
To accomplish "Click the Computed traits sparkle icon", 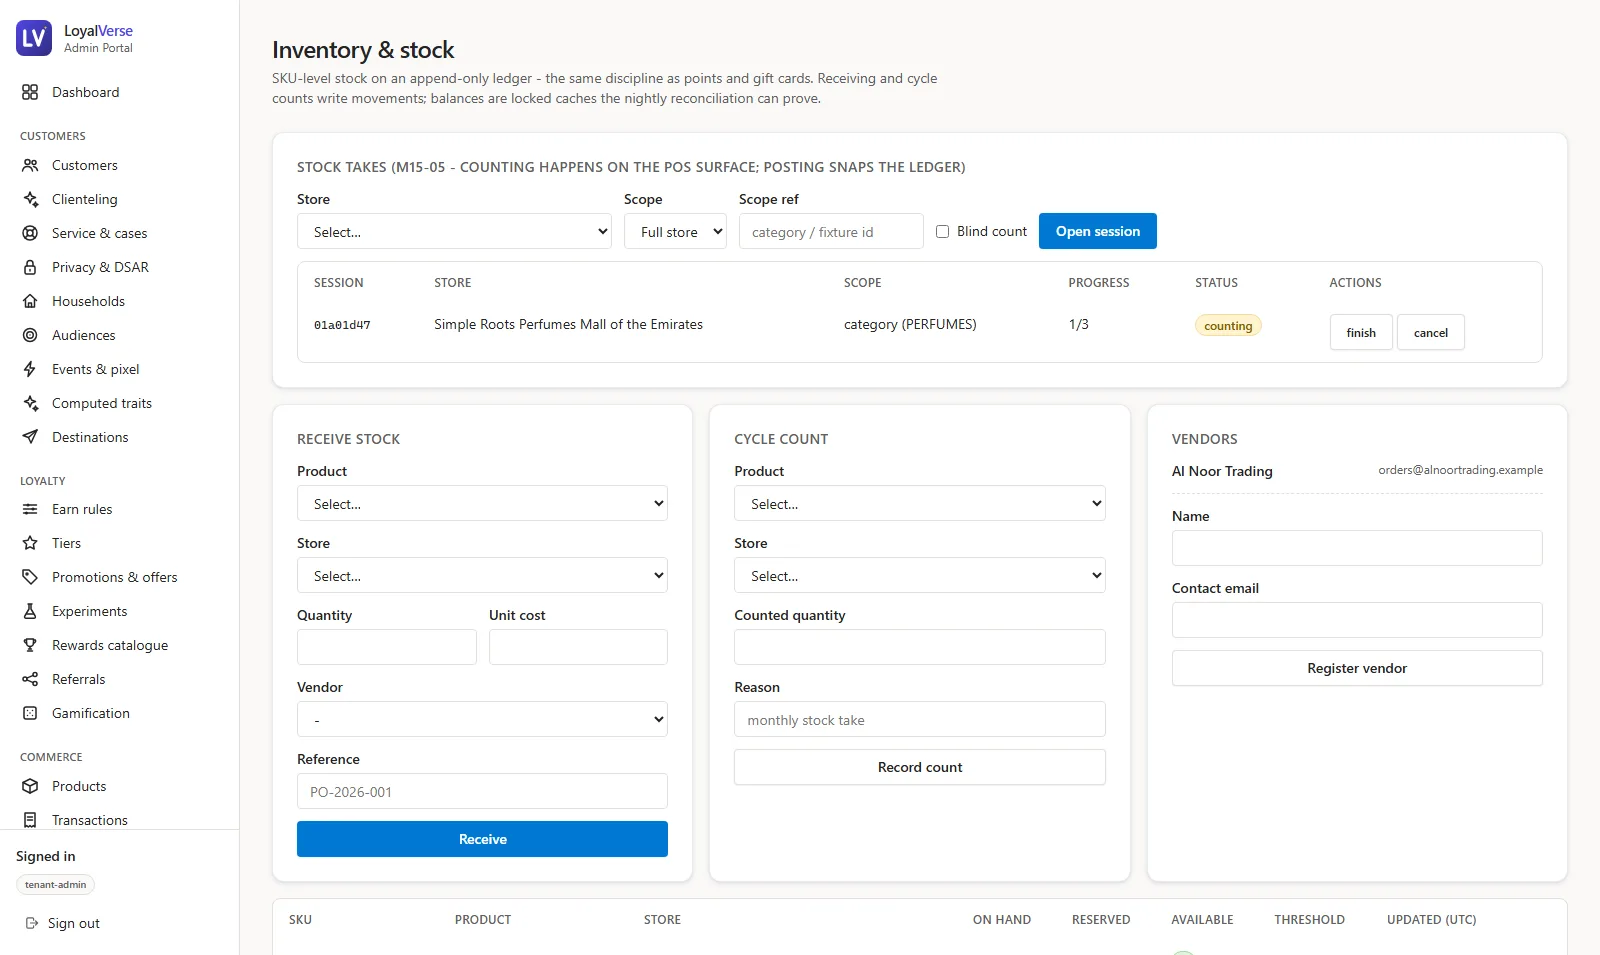I will pos(30,403).
